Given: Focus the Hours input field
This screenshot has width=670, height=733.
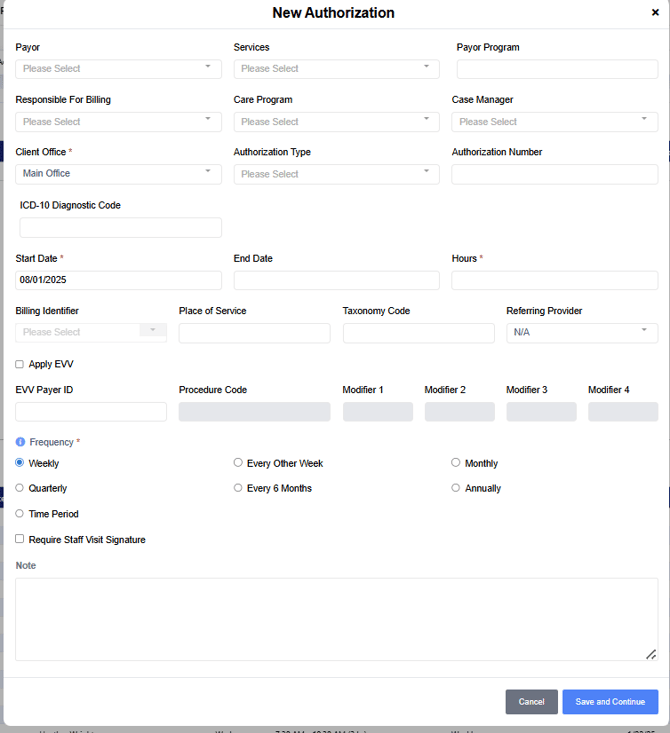Looking at the screenshot, I should click(554, 281).
